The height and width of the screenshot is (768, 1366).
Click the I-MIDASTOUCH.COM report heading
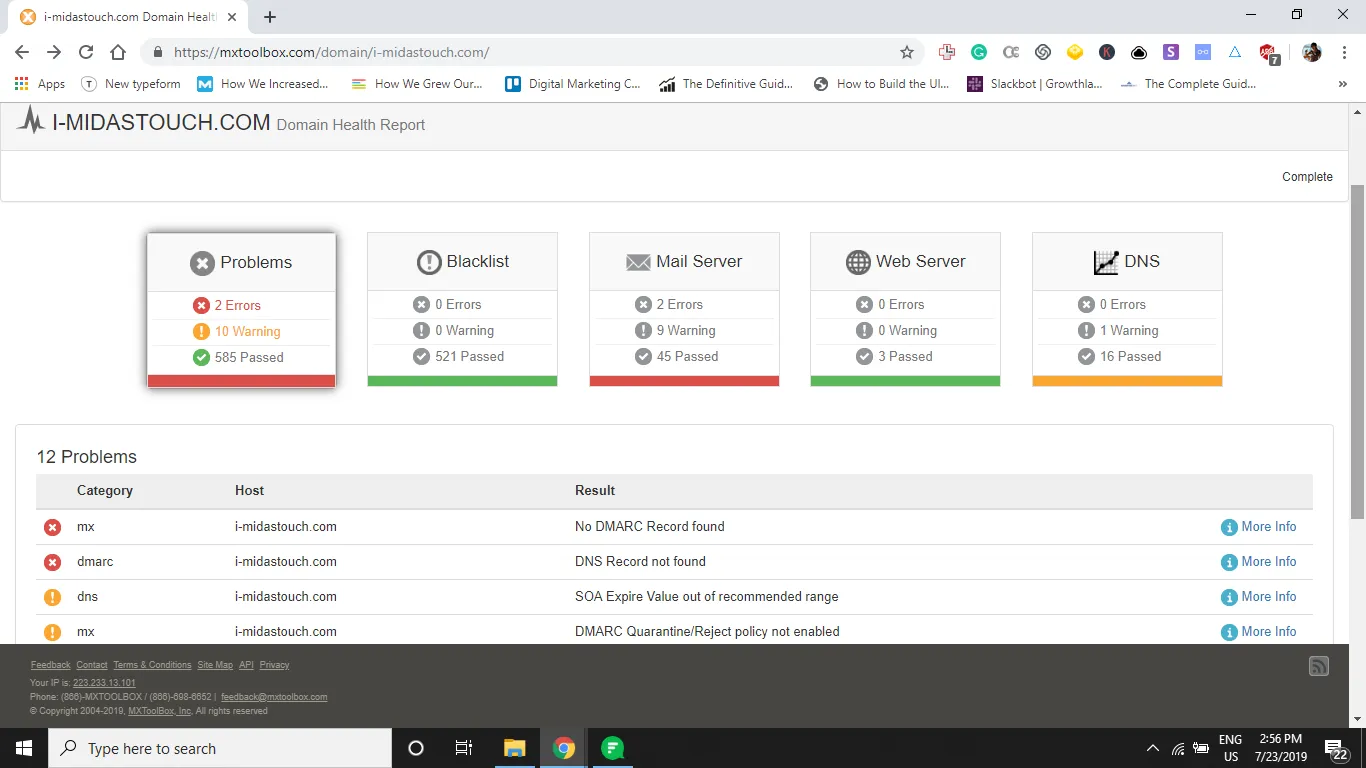coord(161,123)
